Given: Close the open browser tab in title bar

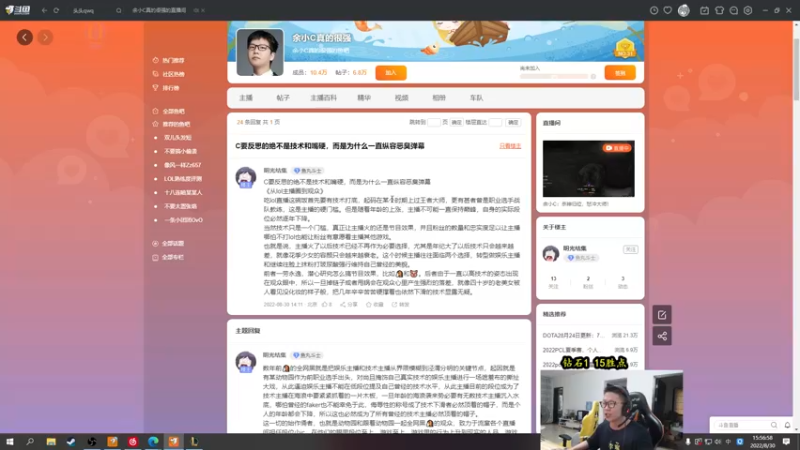Looking at the screenshot, I should pos(203,10).
